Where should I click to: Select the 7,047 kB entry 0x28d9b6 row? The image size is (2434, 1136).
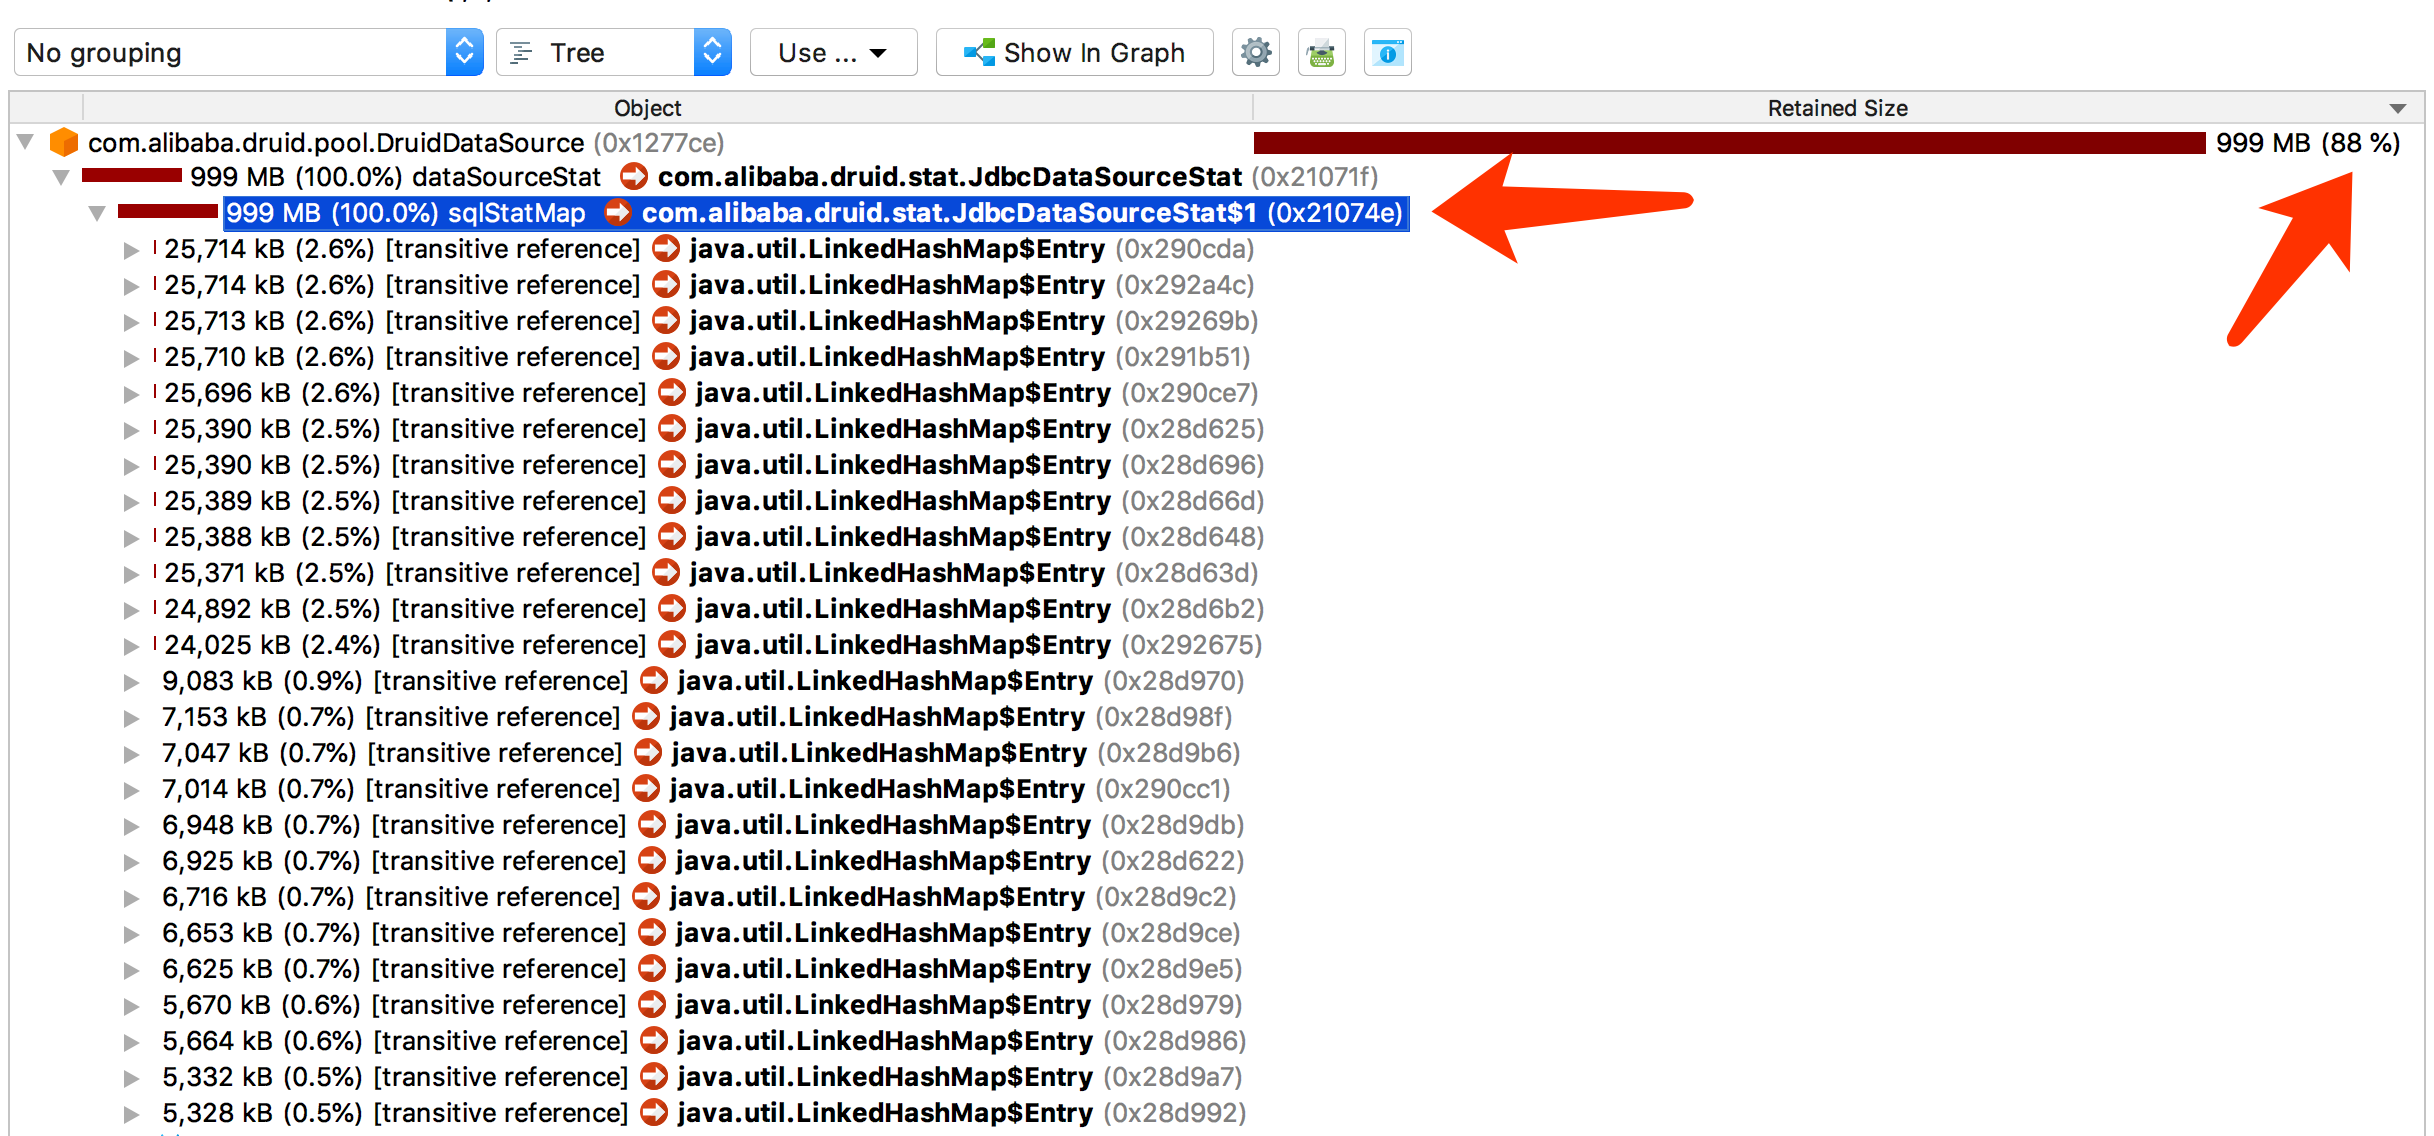click(1217, 753)
